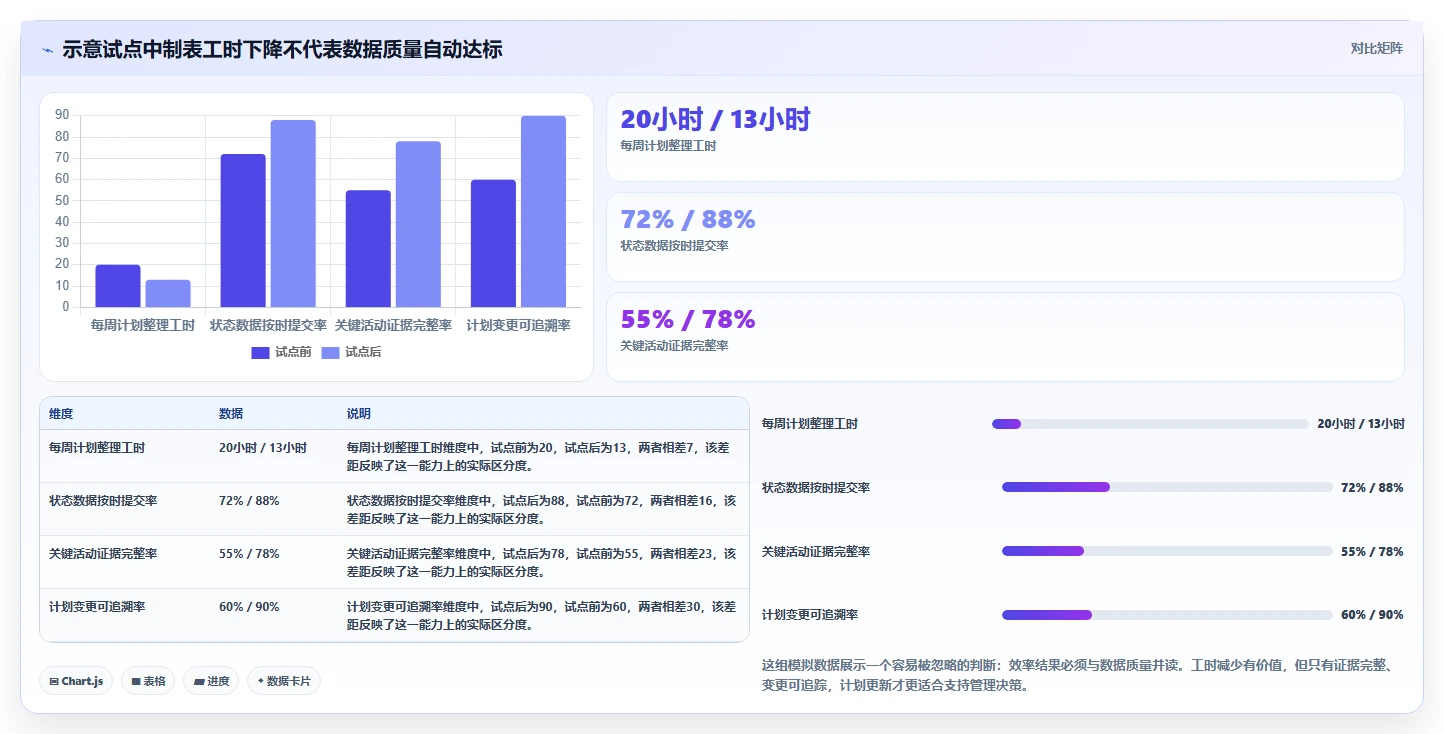
Task: Open the 55% / 78% data card
Action: pos(1005,337)
